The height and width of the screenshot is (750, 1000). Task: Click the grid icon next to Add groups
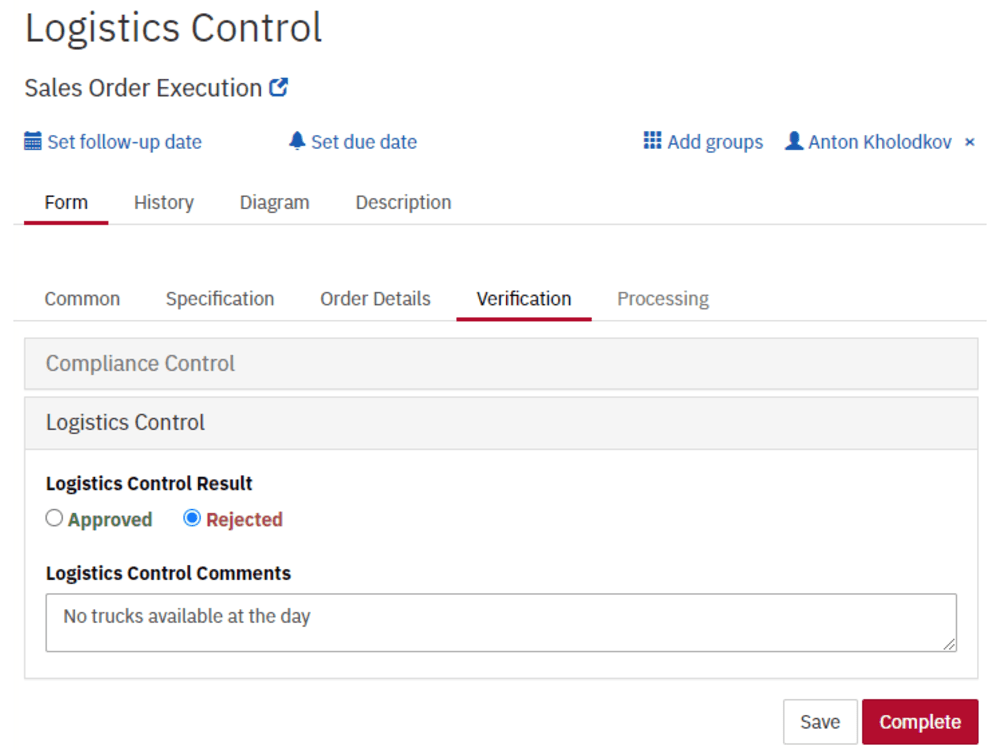click(651, 141)
